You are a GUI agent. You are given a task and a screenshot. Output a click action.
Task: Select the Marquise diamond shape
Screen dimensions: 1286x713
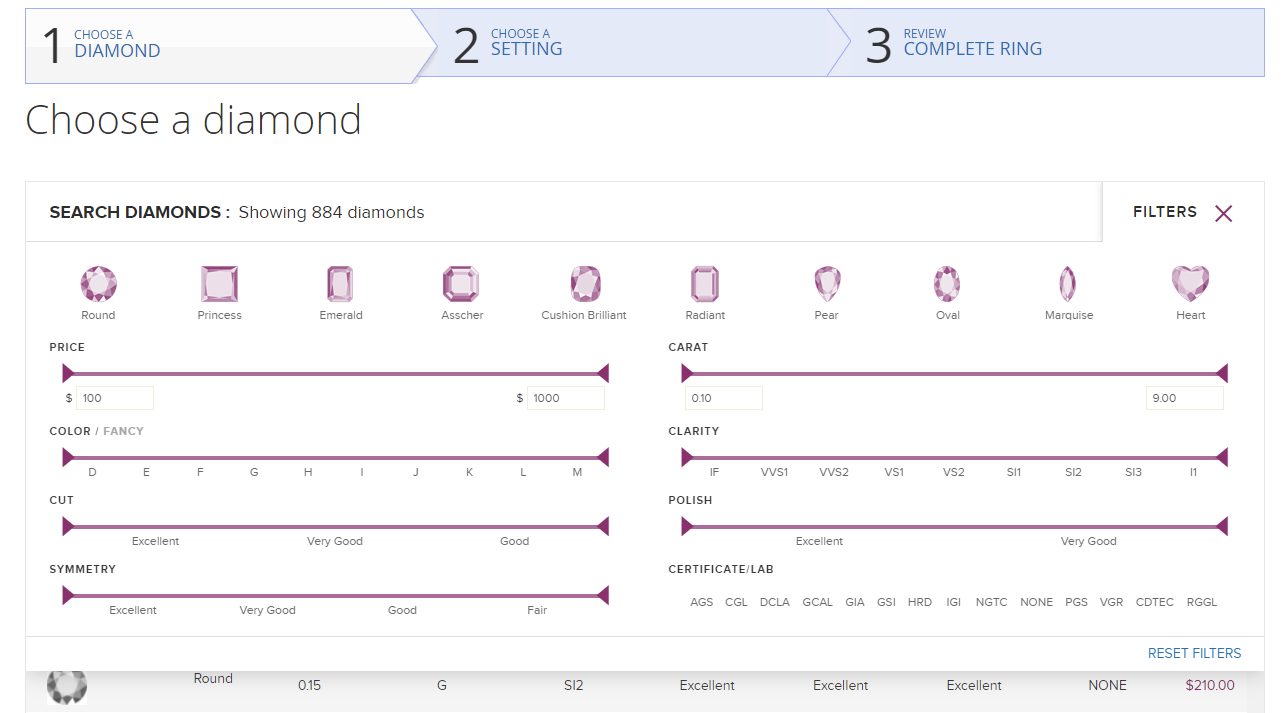[x=1068, y=285]
